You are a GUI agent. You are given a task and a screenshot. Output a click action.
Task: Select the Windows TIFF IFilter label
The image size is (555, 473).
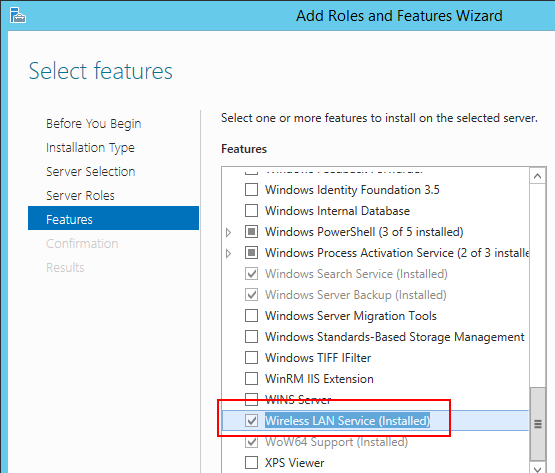pos(318,358)
